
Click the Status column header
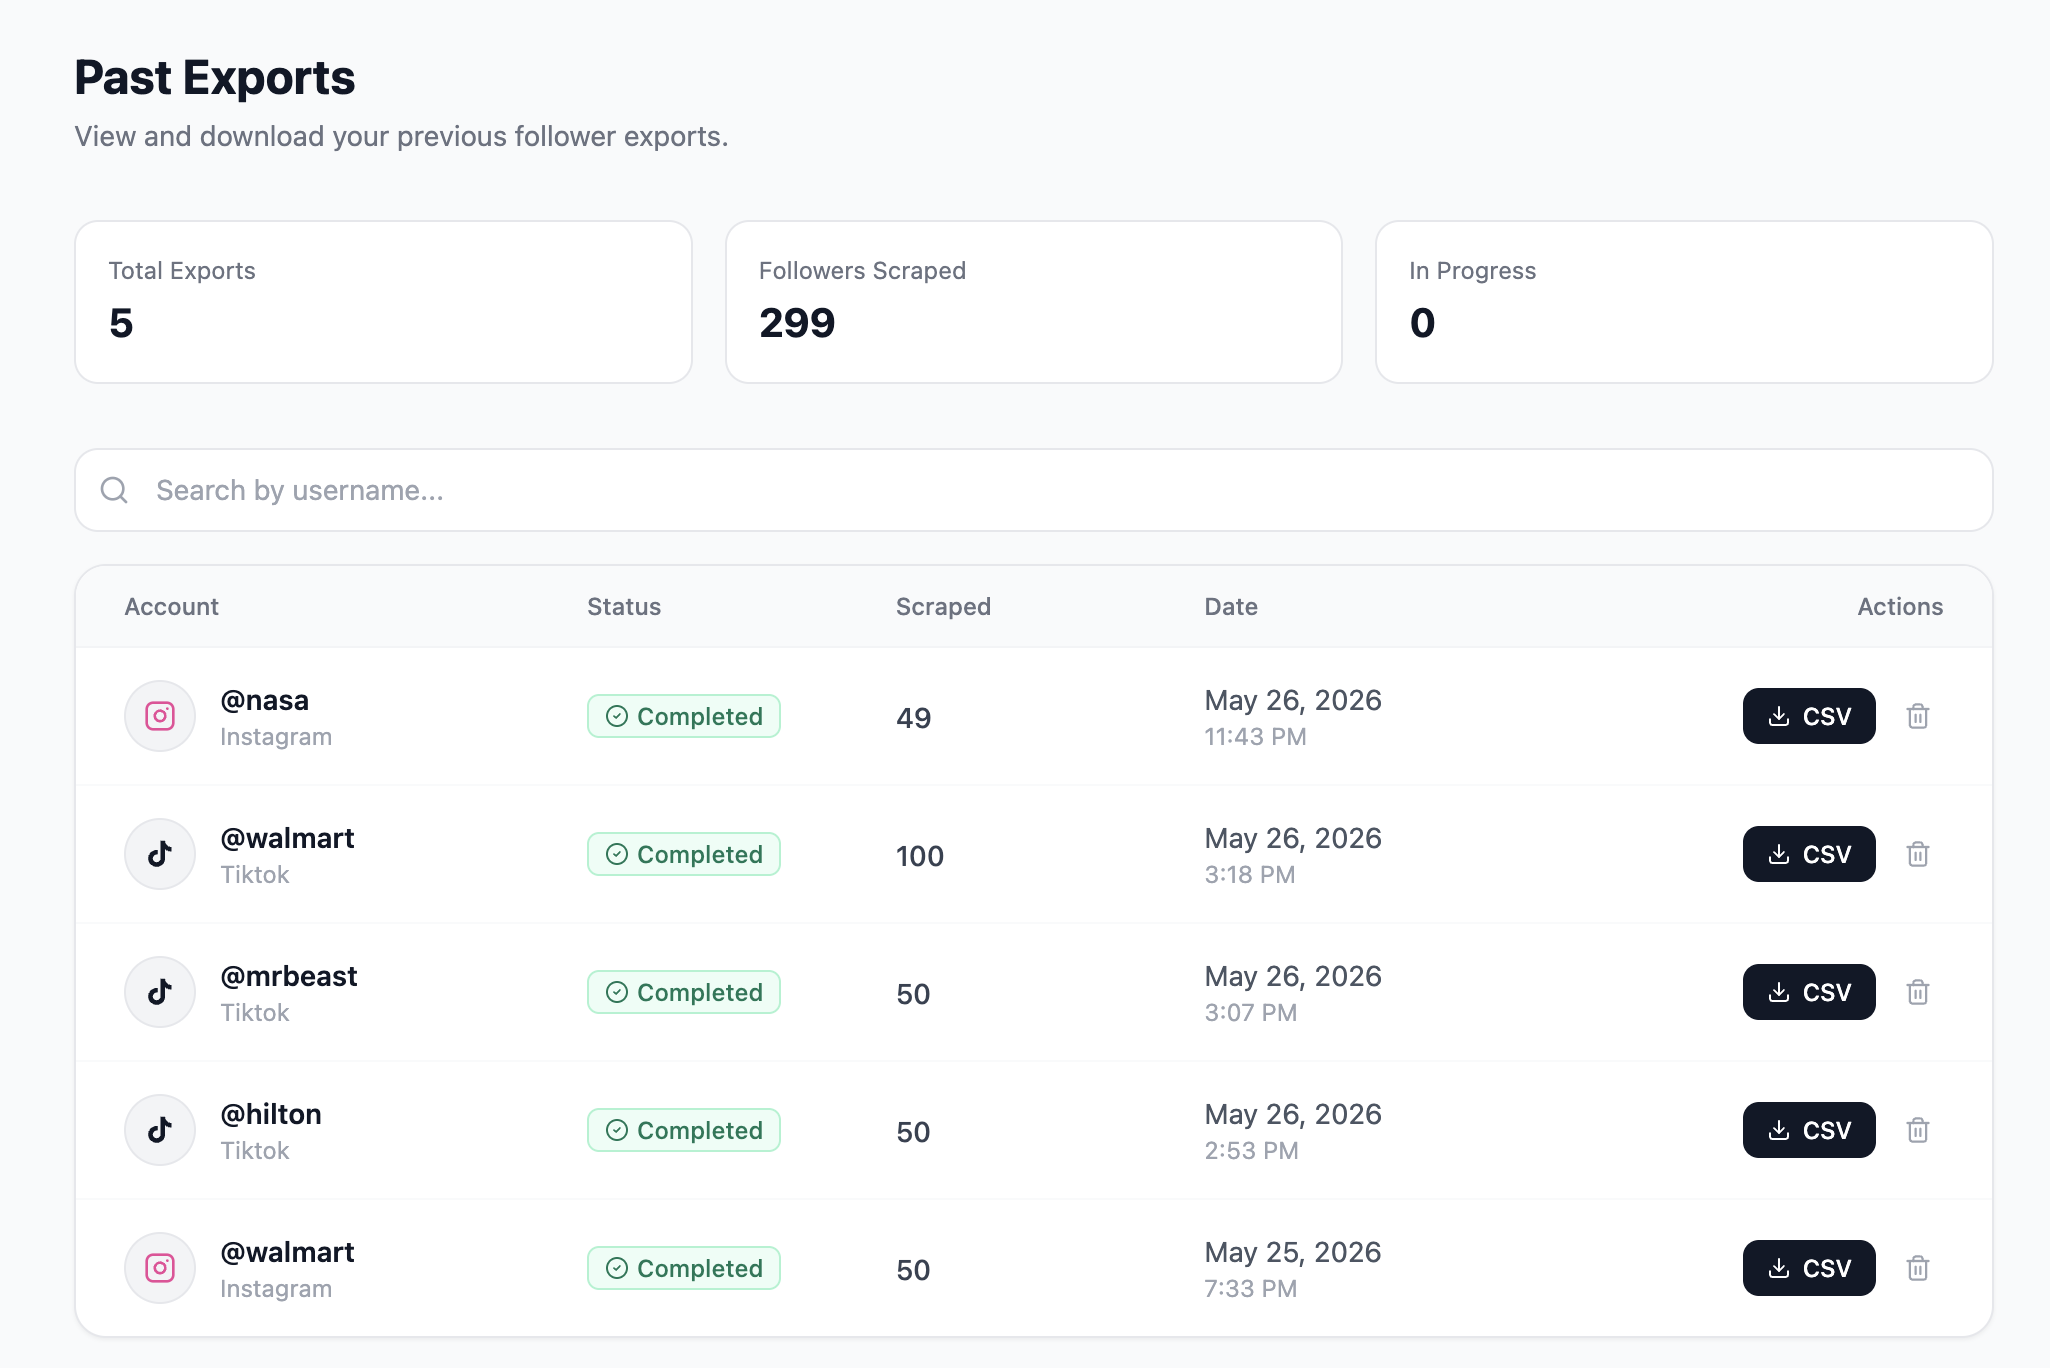click(624, 607)
